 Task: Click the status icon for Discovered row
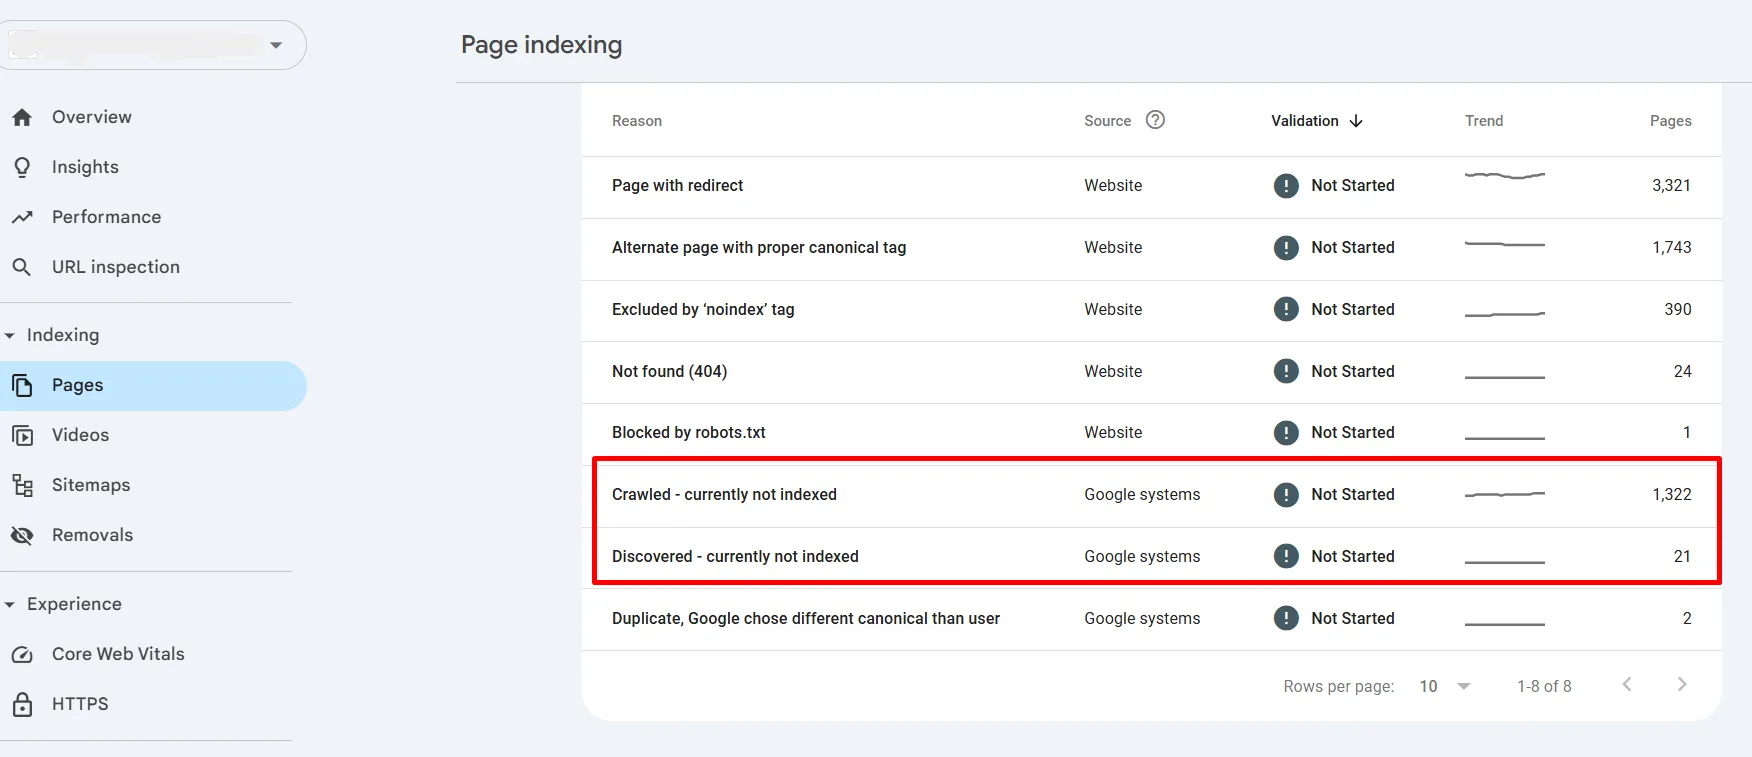coord(1286,557)
